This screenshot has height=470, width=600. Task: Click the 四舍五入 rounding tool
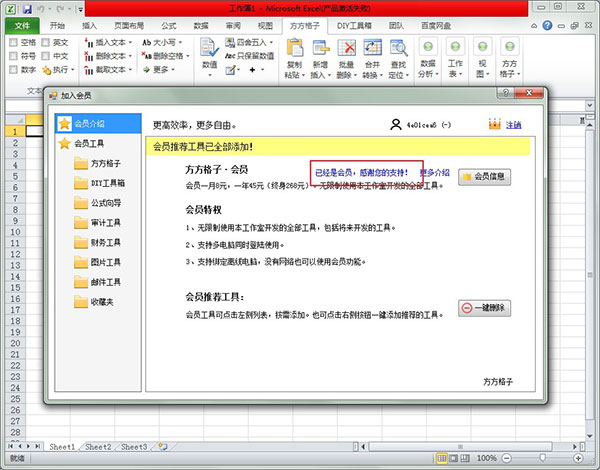(x=249, y=42)
